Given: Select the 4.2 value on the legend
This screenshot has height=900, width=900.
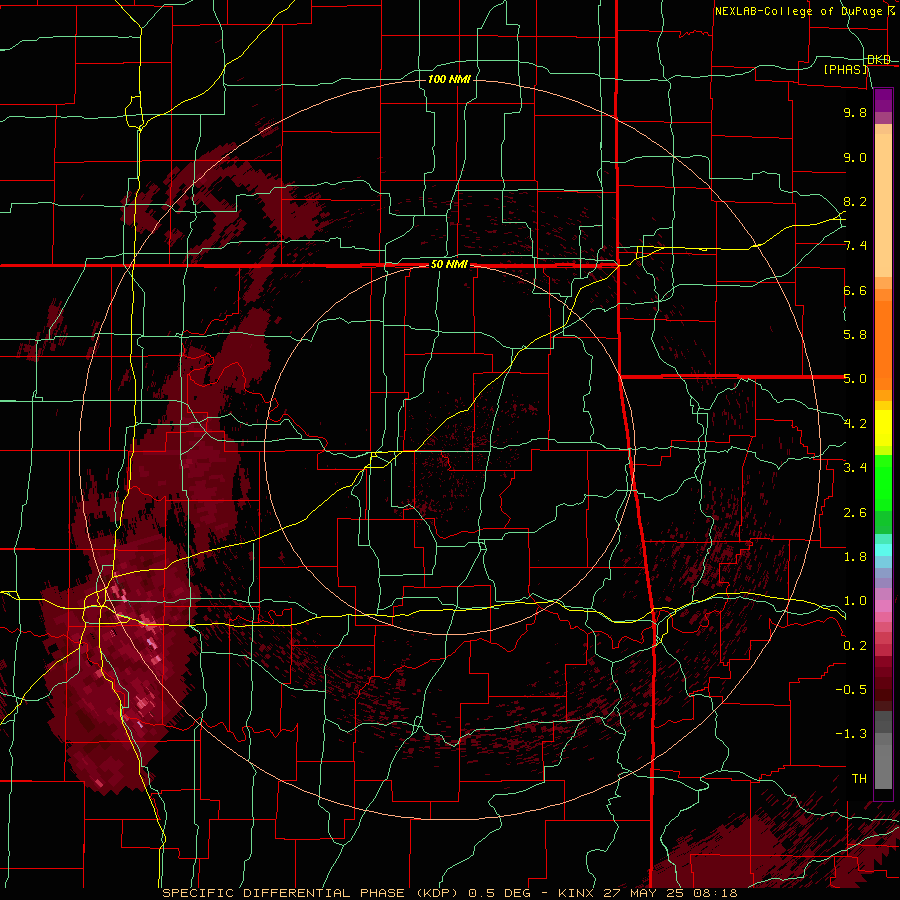Looking at the screenshot, I should coord(855,424).
